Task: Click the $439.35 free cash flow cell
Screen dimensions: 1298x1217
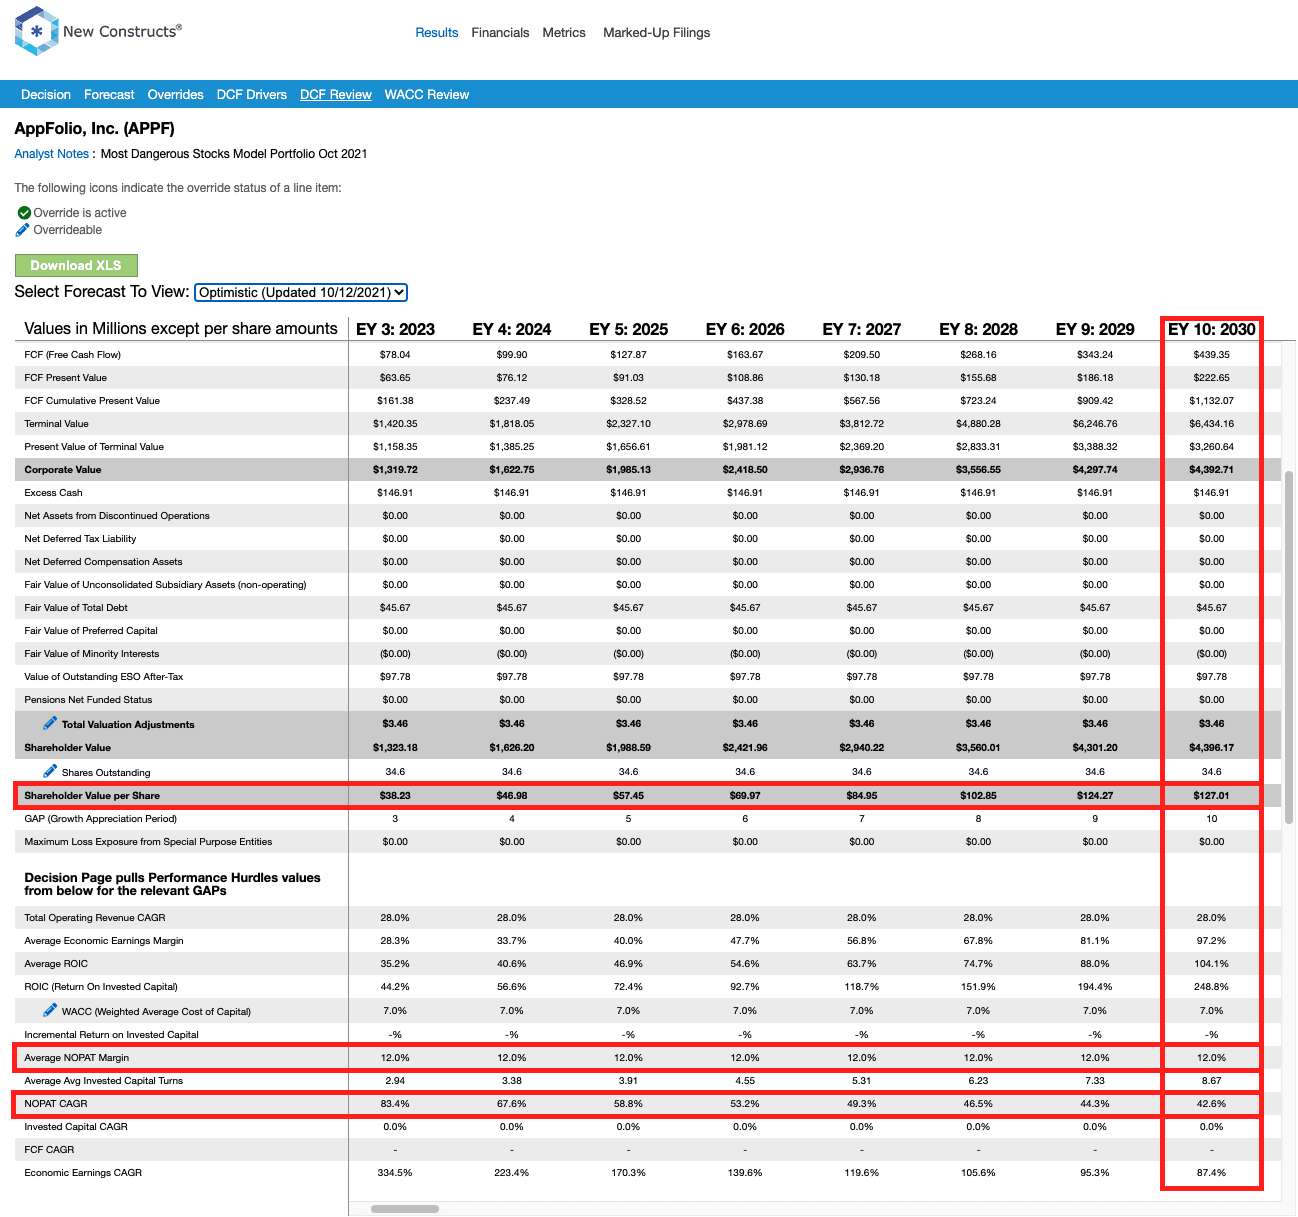Action: tap(1212, 355)
